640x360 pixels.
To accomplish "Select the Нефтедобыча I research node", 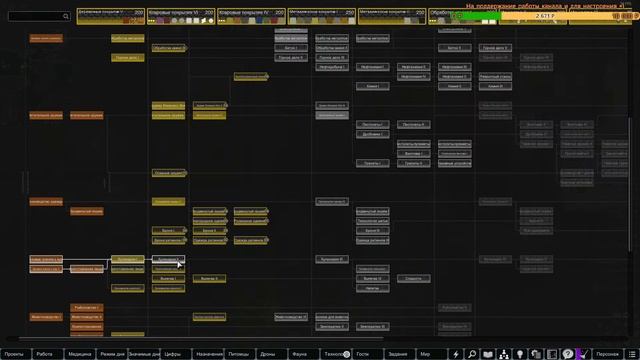I will pyautogui.click(x=332, y=67).
